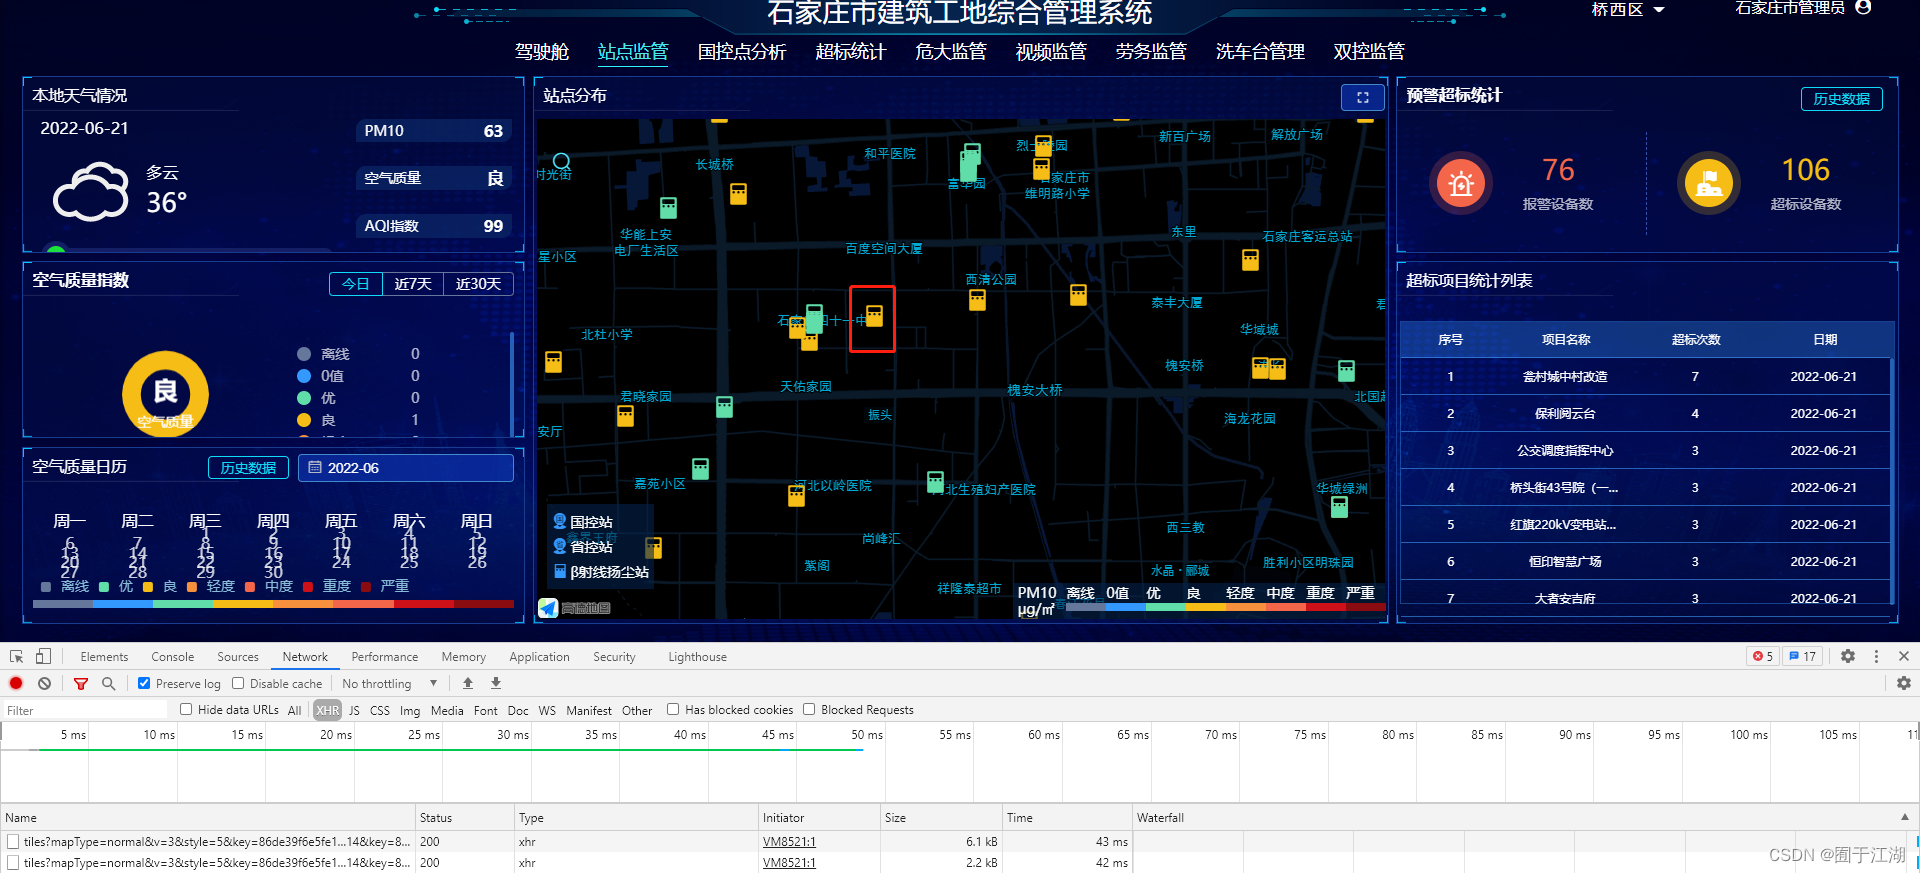
Task: Enable the Disable cache checkbox
Action: (x=238, y=684)
